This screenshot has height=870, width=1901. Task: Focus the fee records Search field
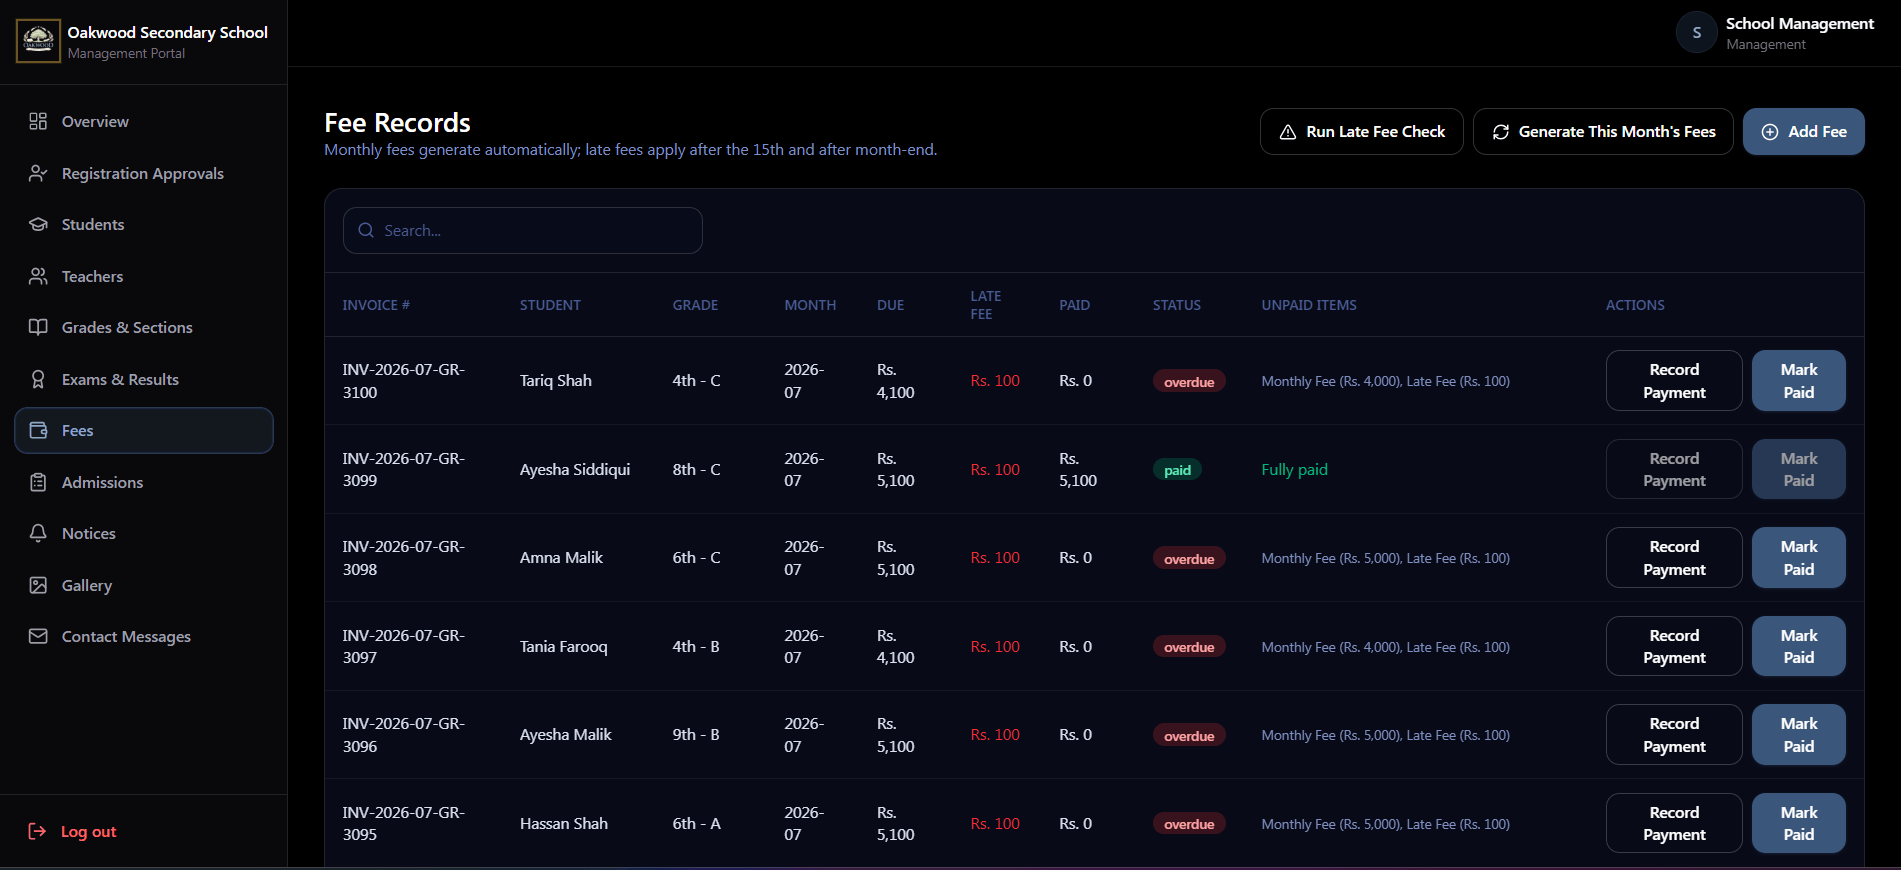(523, 230)
